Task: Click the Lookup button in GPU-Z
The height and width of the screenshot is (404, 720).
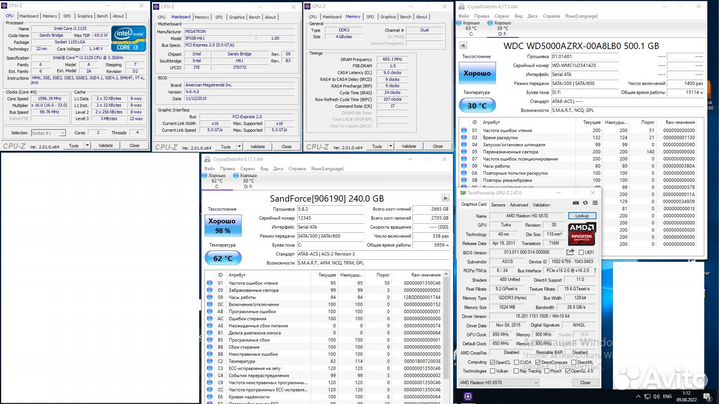Action: (x=582, y=215)
